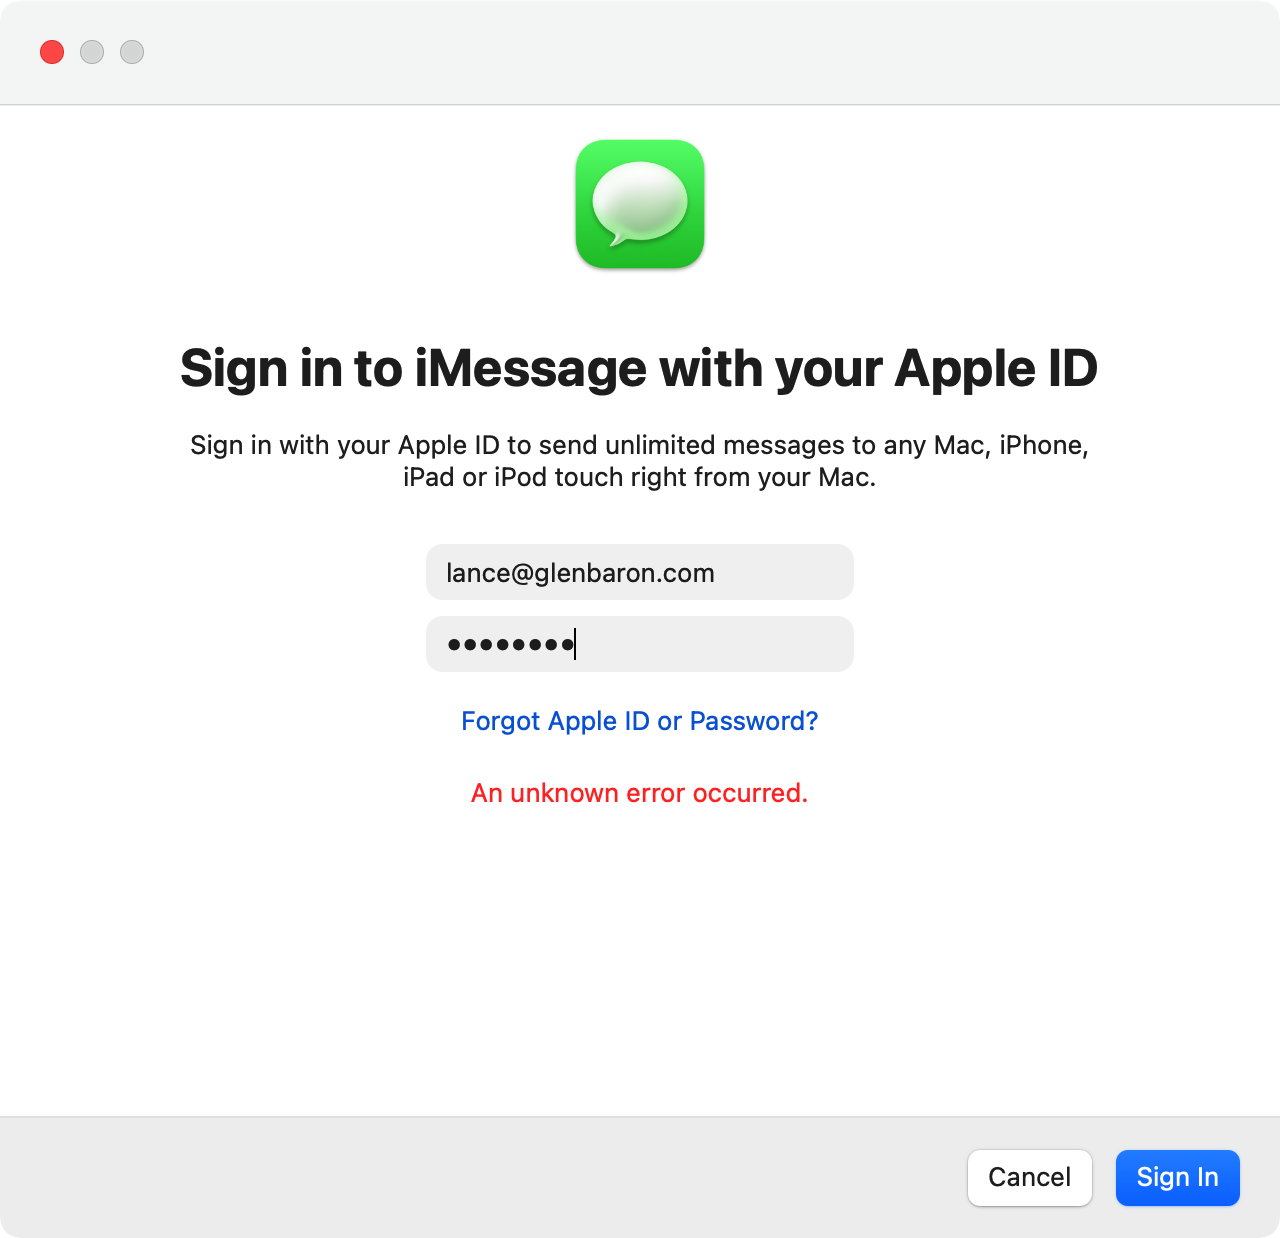Click the green Messages app icon

point(640,204)
